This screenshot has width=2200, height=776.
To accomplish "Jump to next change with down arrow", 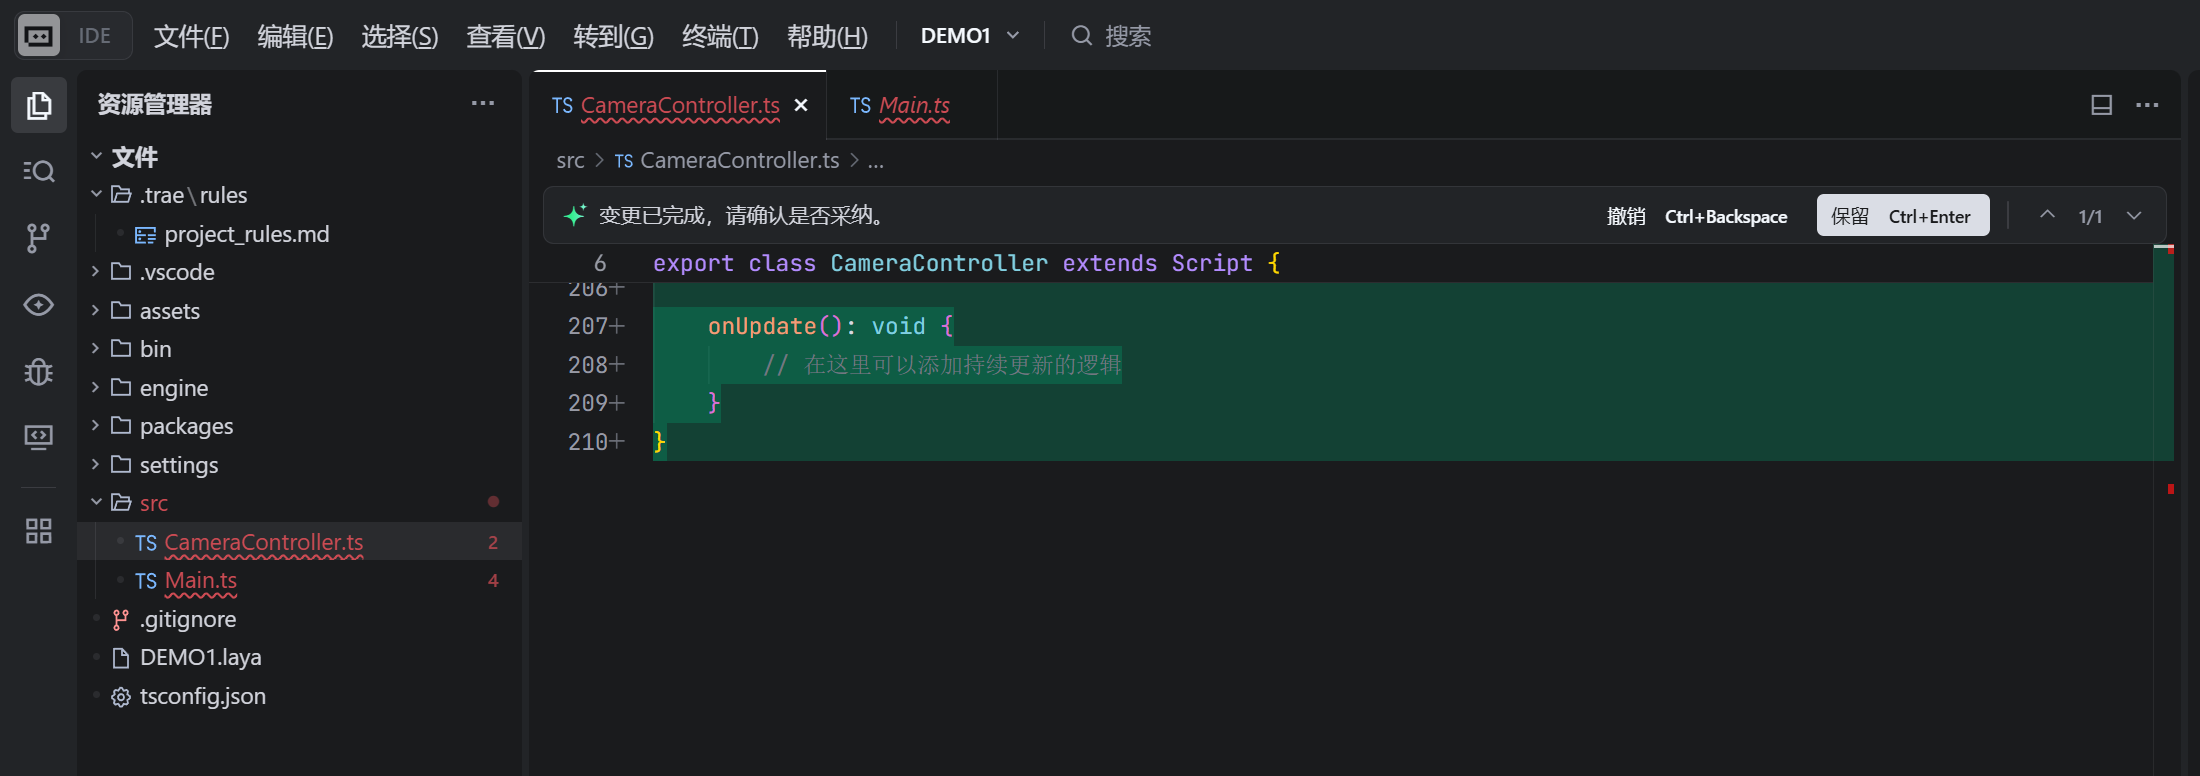I will [2134, 216].
